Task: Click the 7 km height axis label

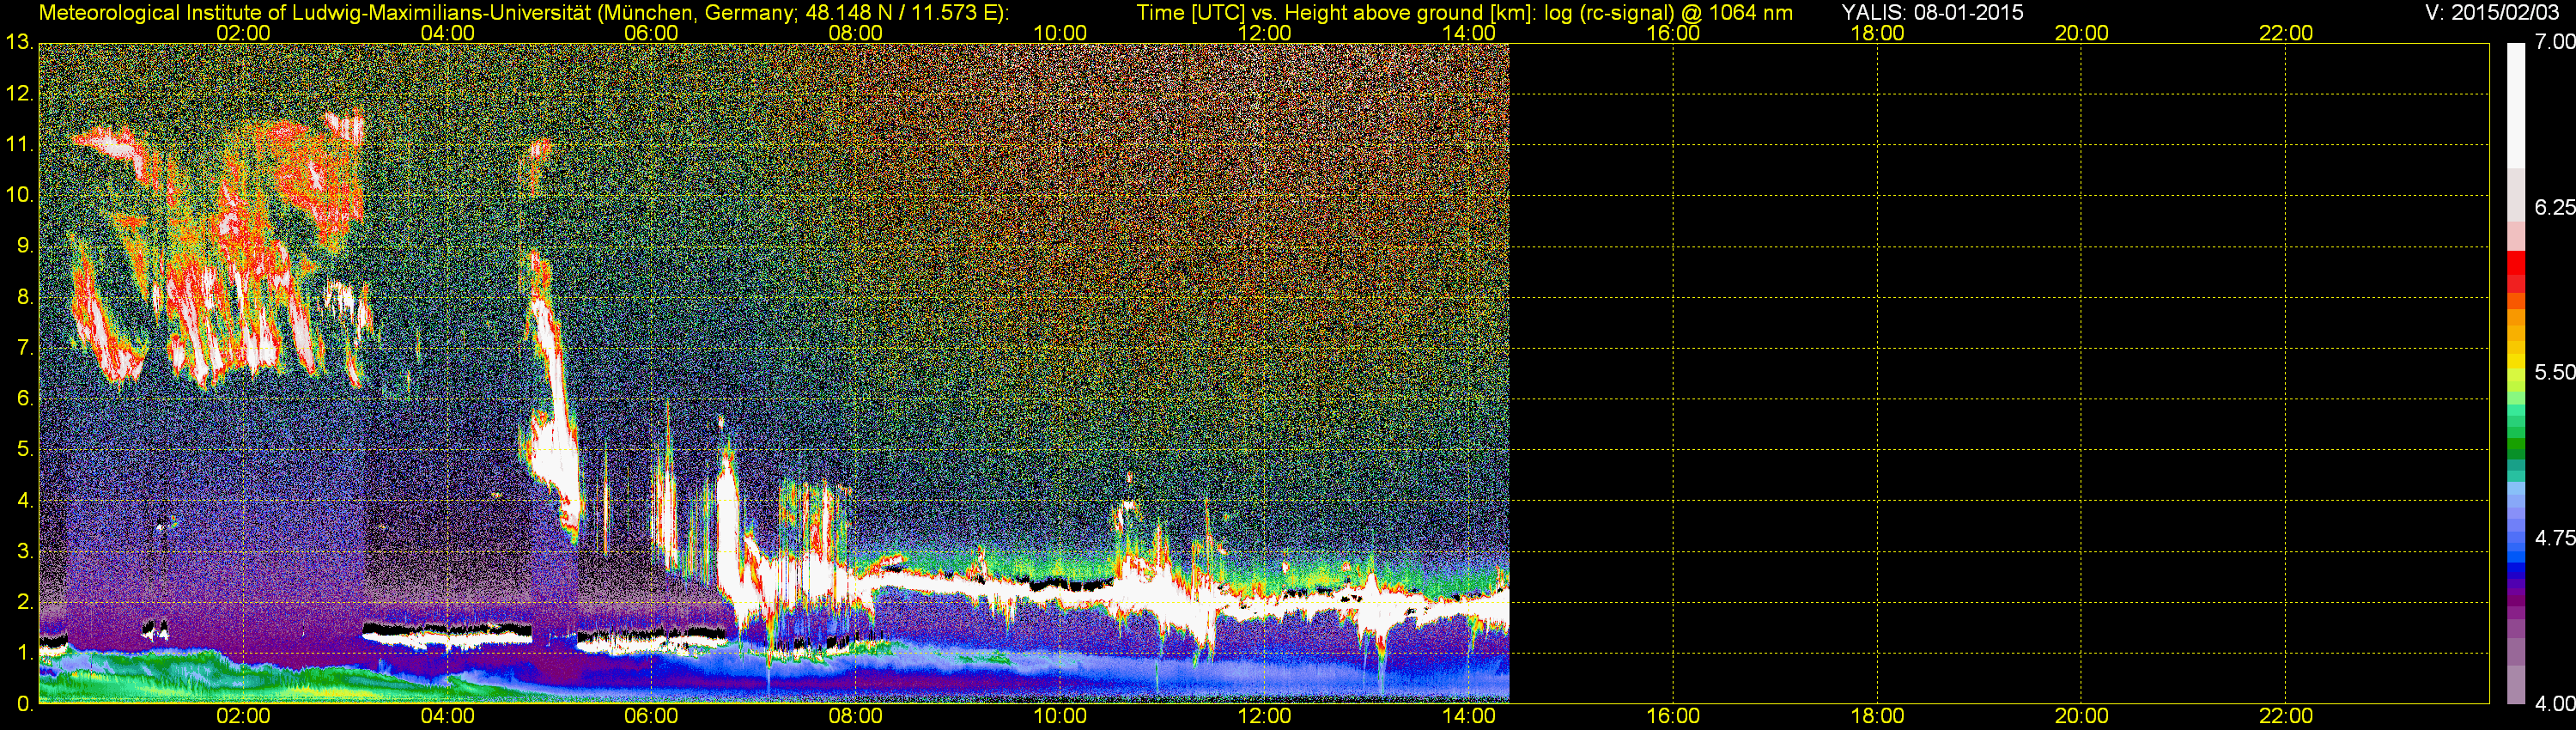Action: pyautogui.click(x=25, y=348)
